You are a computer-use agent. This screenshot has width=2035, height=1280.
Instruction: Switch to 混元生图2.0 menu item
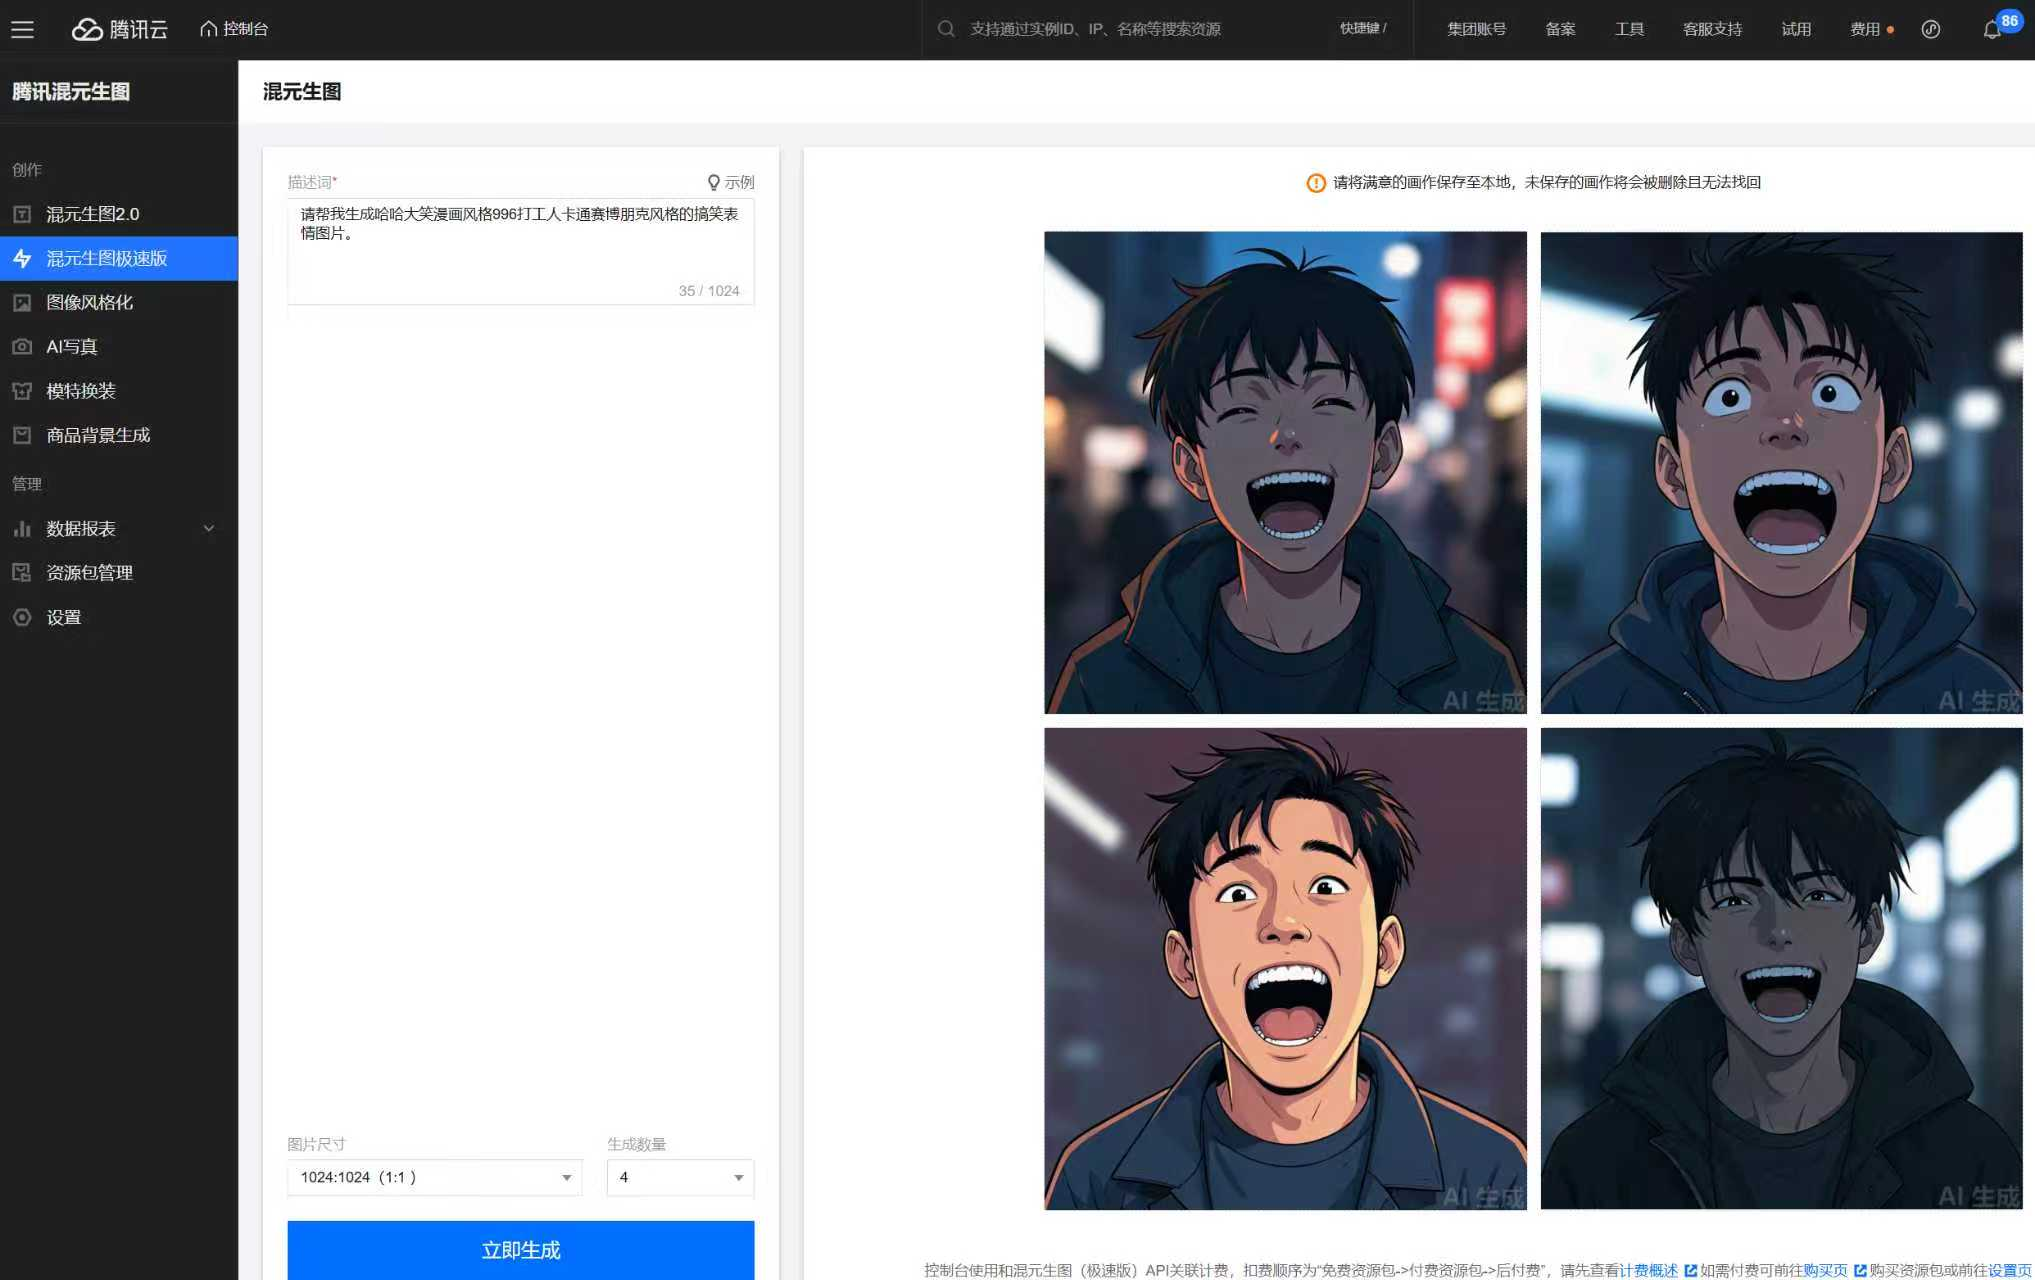[x=92, y=214]
